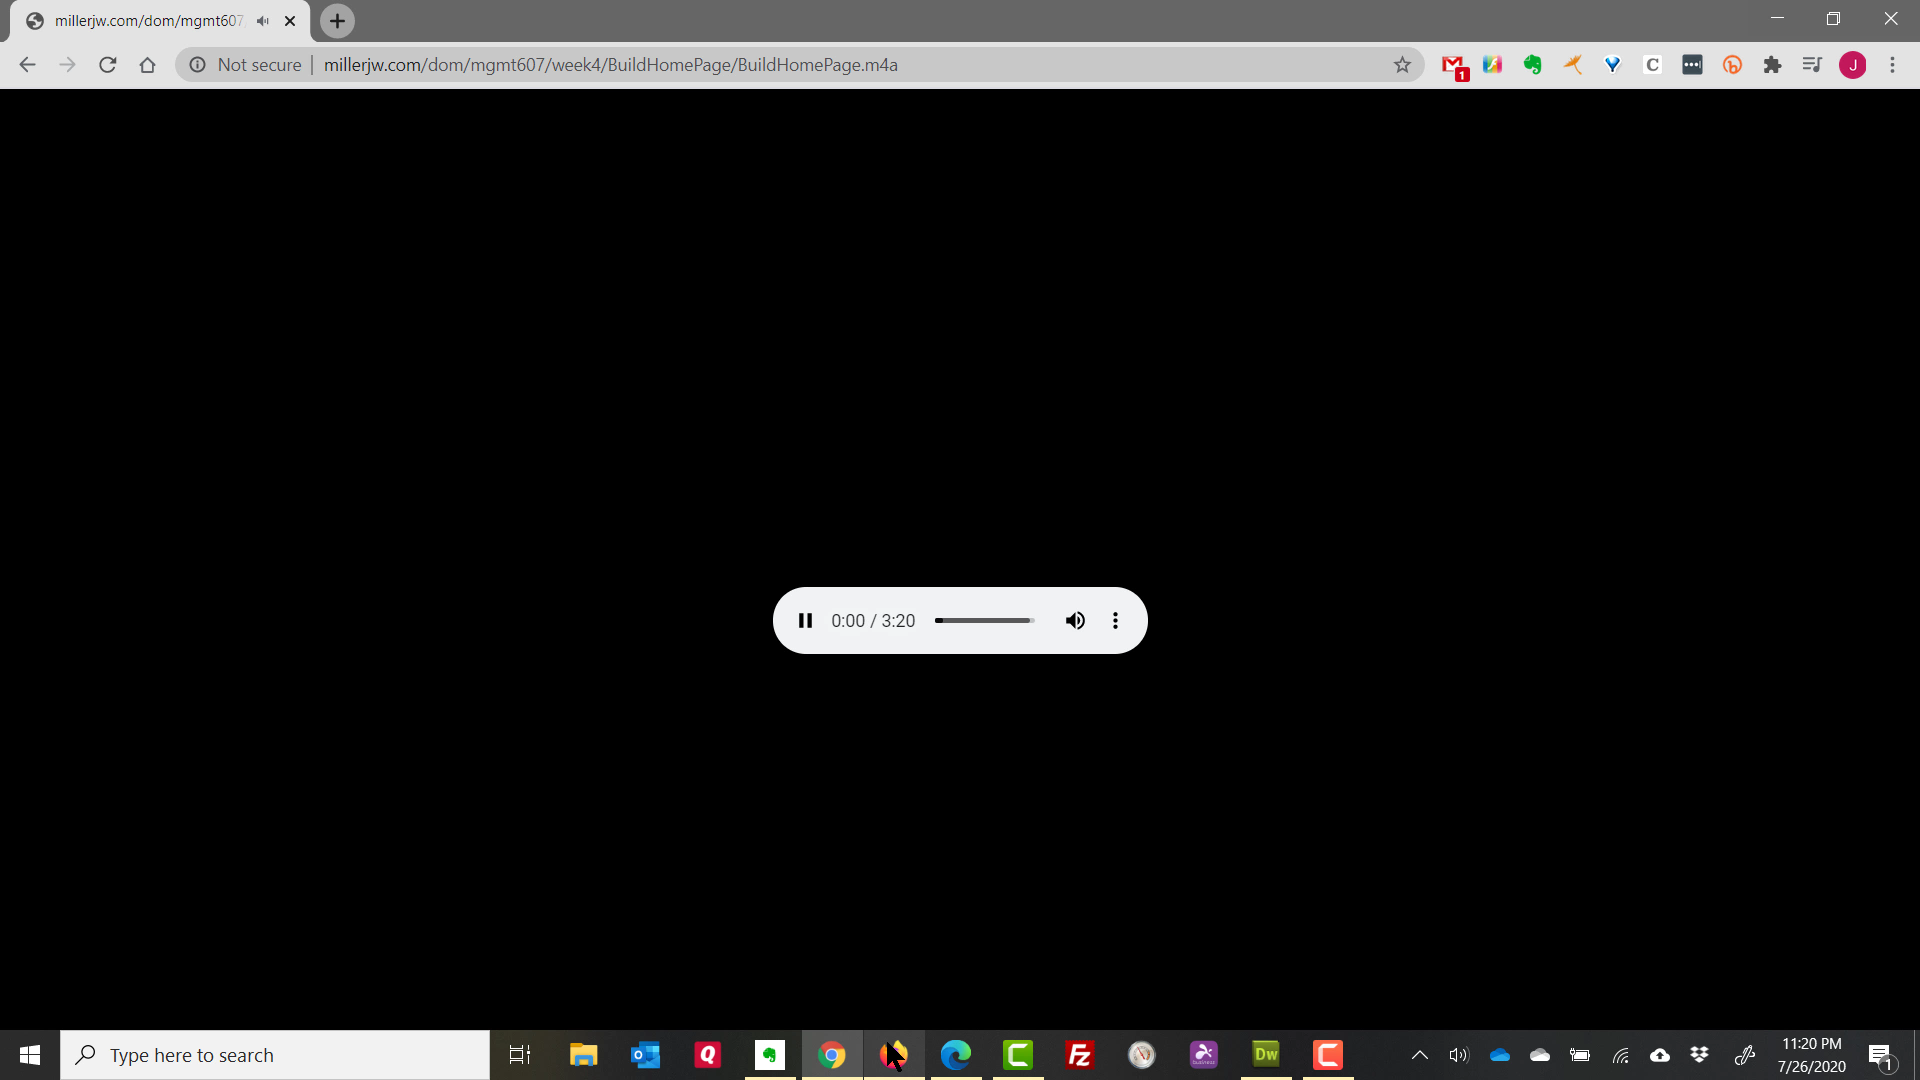This screenshot has height=1080, width=1920.
Task: Mute the audio player volume
Action: tap(1075, 621)
